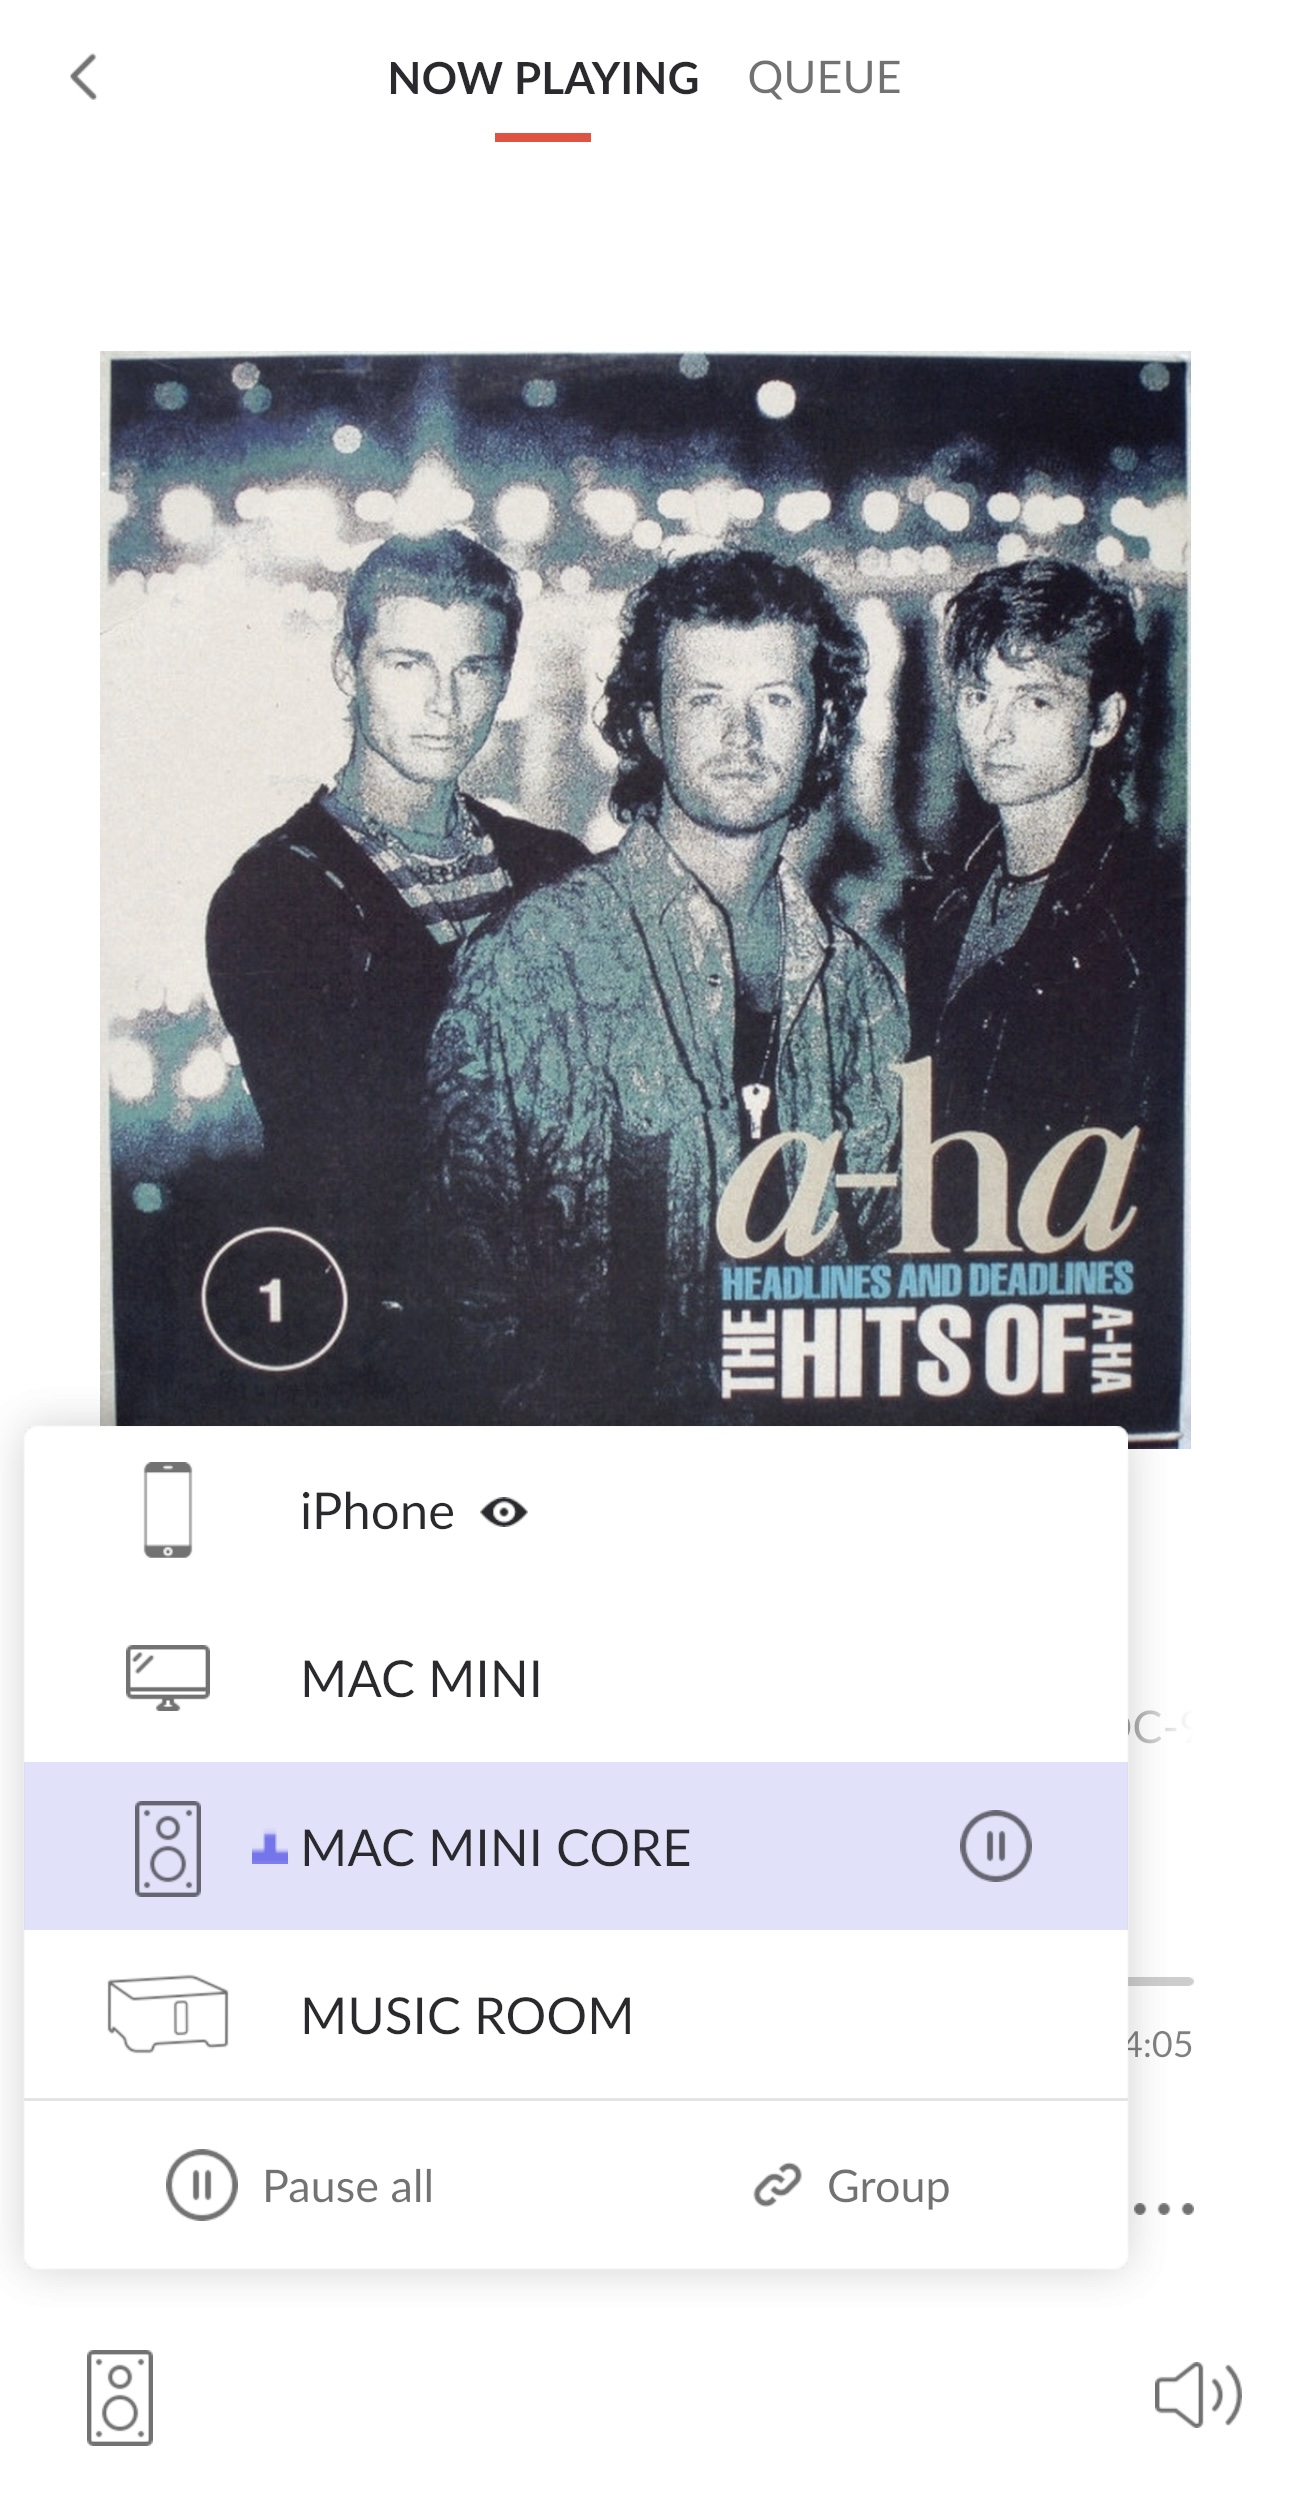The image size is (1290, 2498).
Task: Click Pause all button
Action: [x=300, y=2186]
